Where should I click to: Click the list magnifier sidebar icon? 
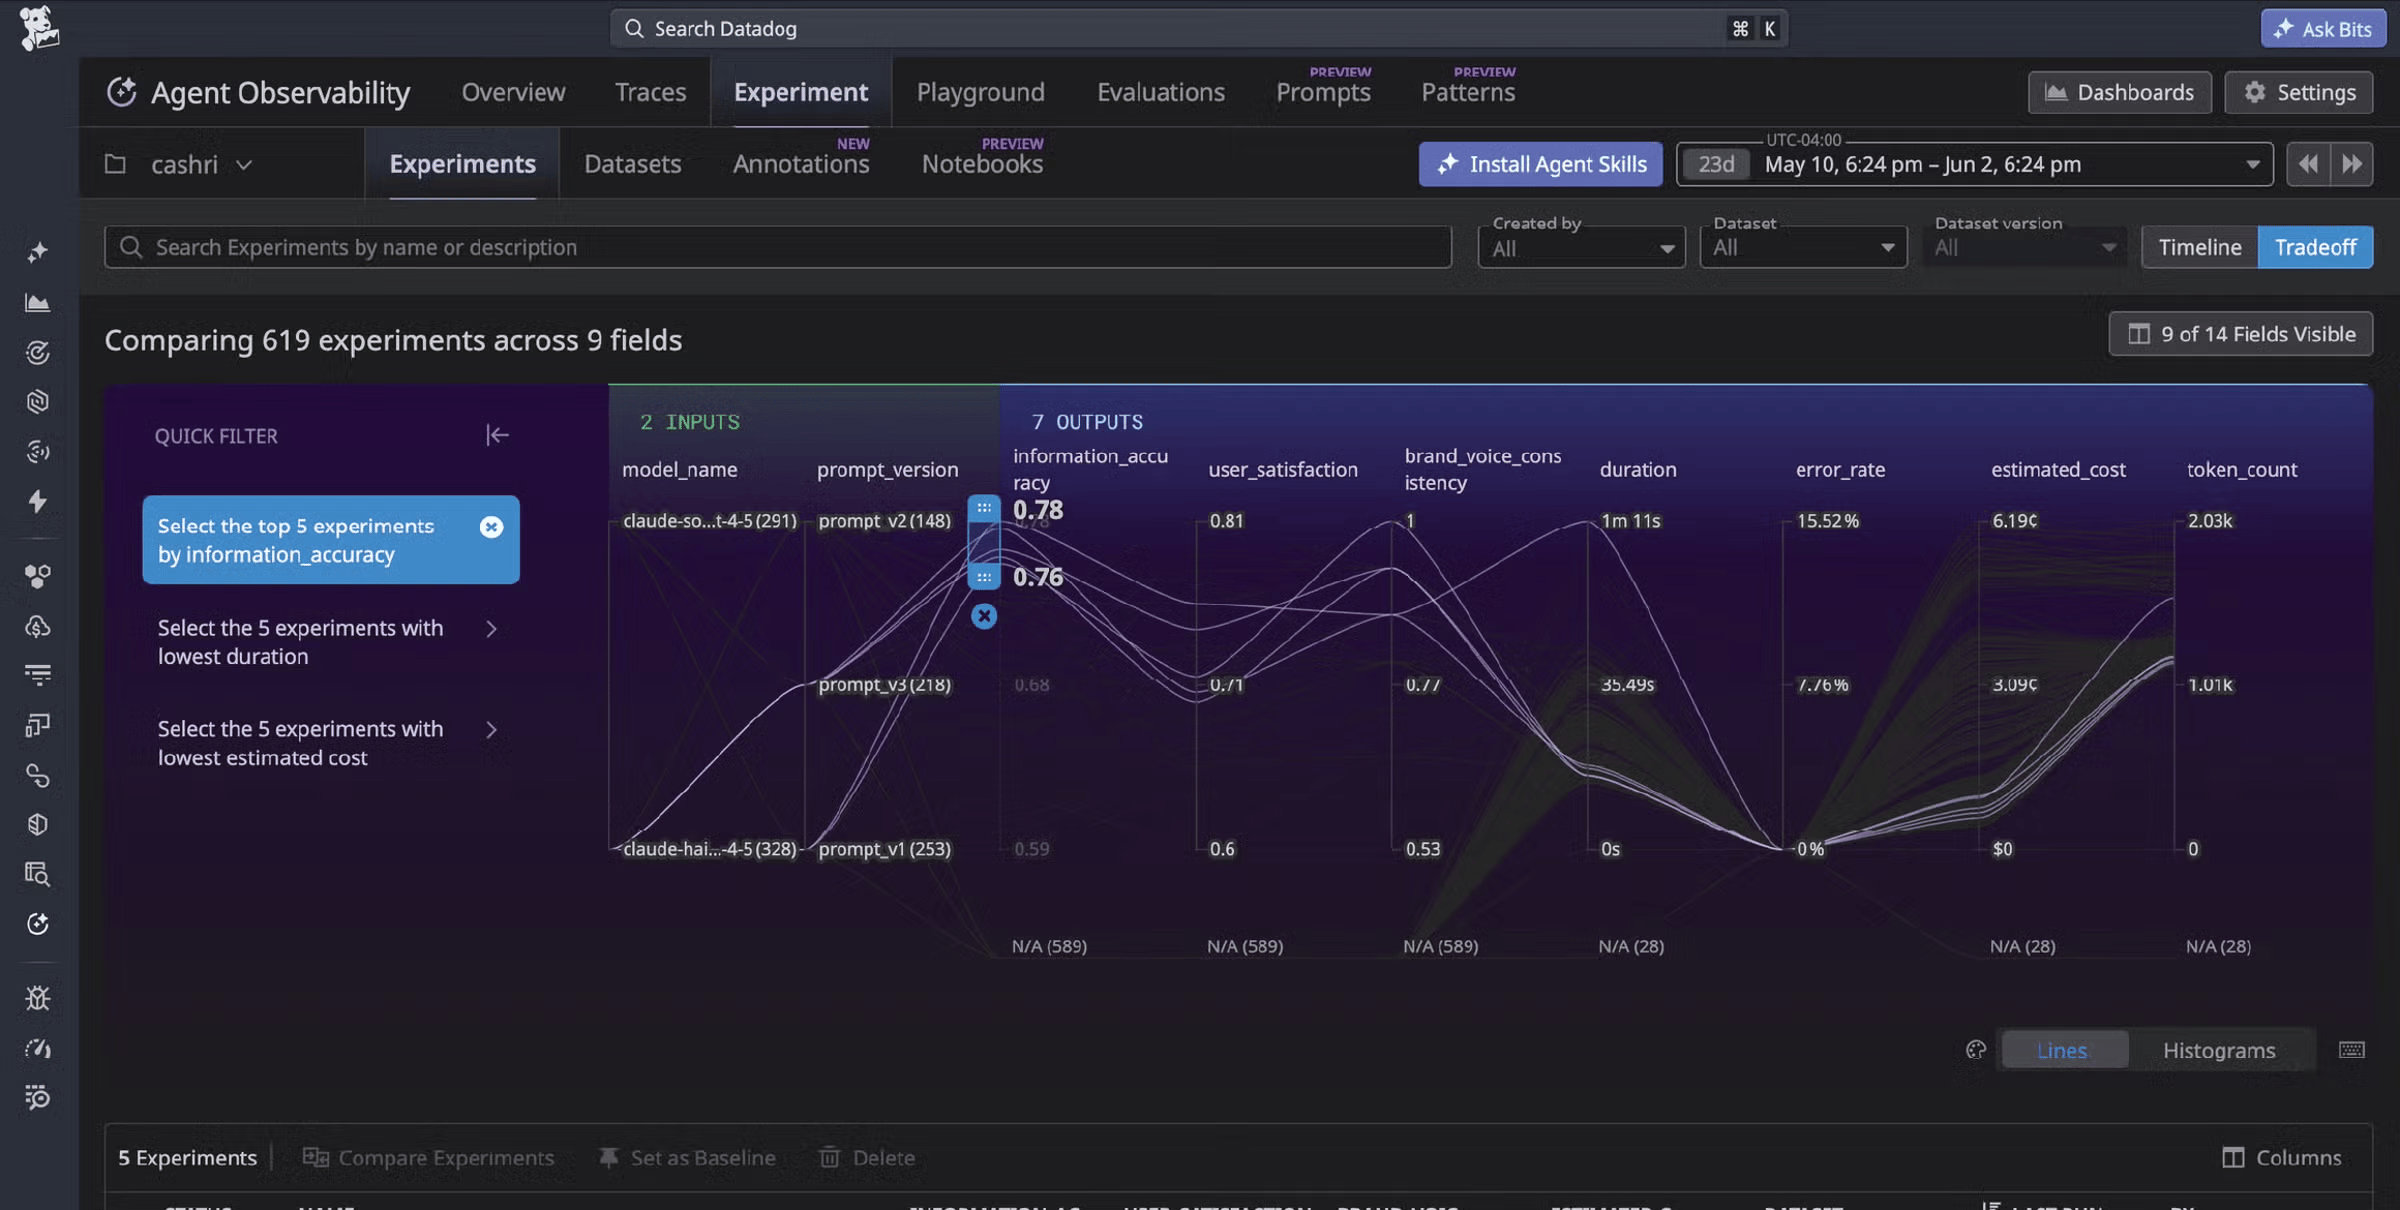(x=38, y=1097)
